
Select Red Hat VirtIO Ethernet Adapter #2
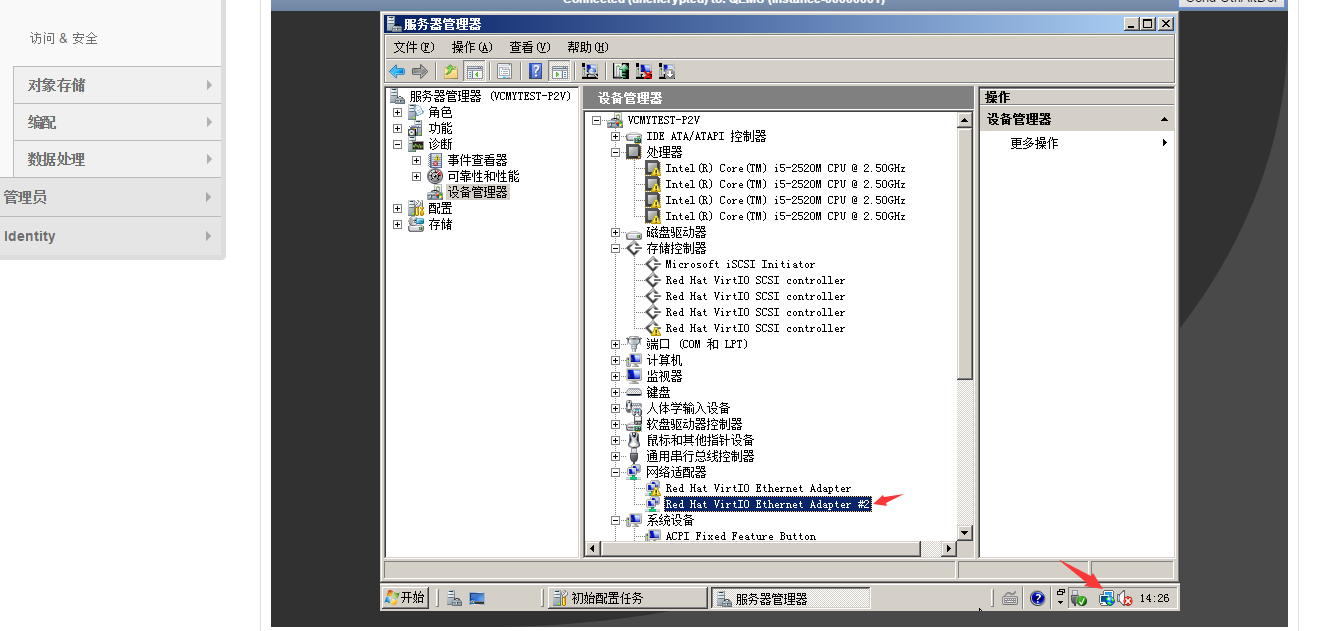tap(767, 504)
